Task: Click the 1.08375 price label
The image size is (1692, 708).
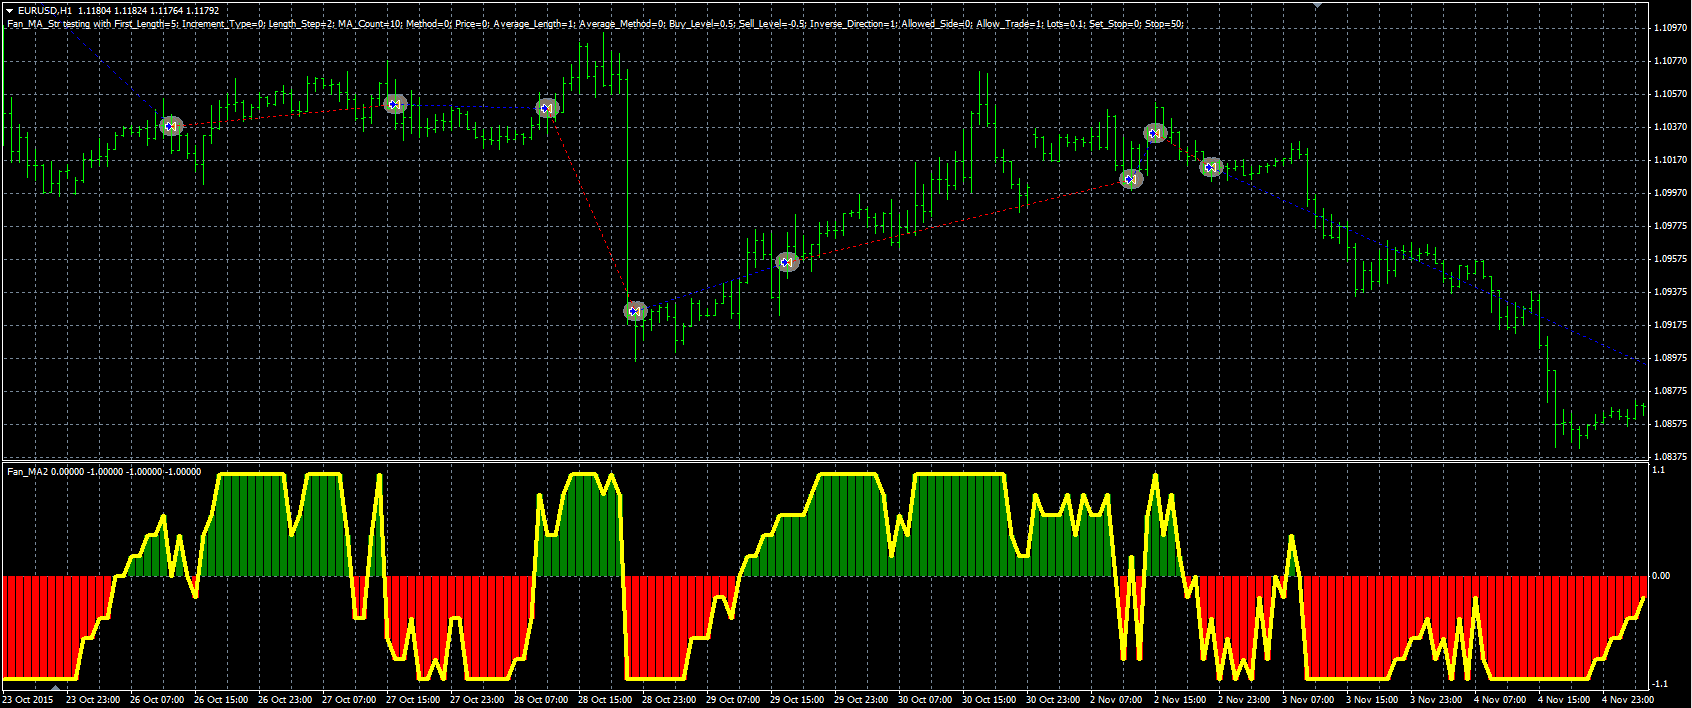Action: (x=1671, y=457)
